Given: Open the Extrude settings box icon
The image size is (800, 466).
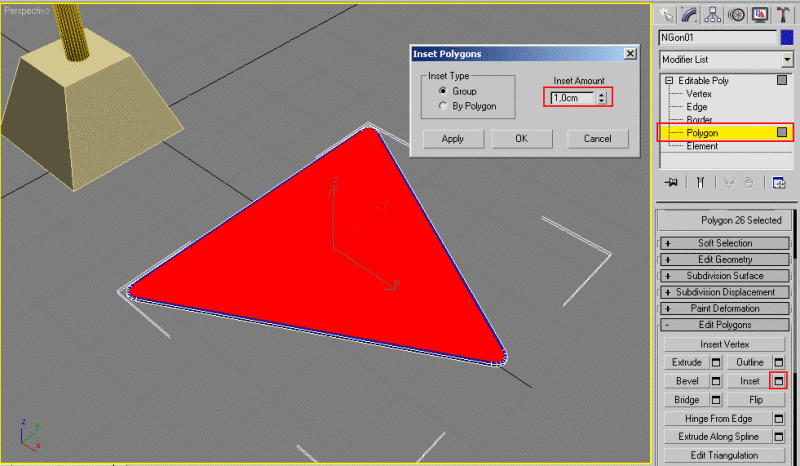Looking at the screenshot, I should [x=716, y=362].
